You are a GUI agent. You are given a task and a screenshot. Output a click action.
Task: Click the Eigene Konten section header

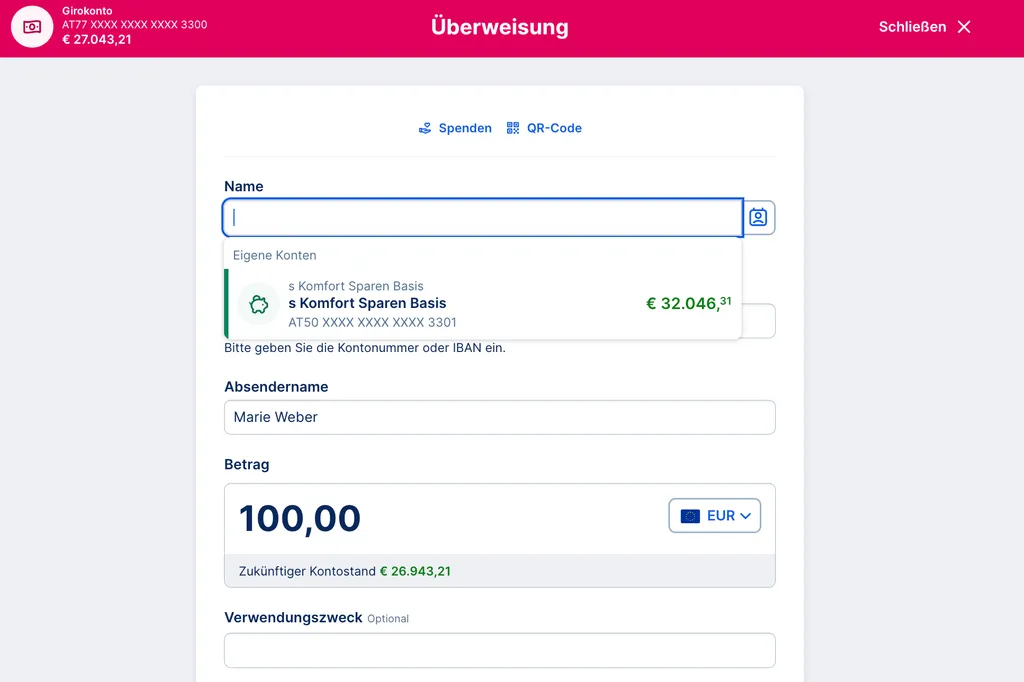coord(274,255)
